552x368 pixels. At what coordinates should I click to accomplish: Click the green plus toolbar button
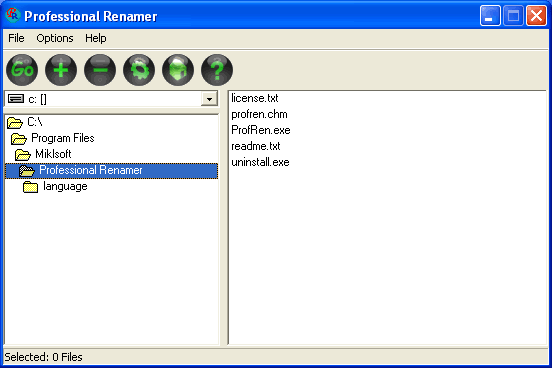coord(61,70)
